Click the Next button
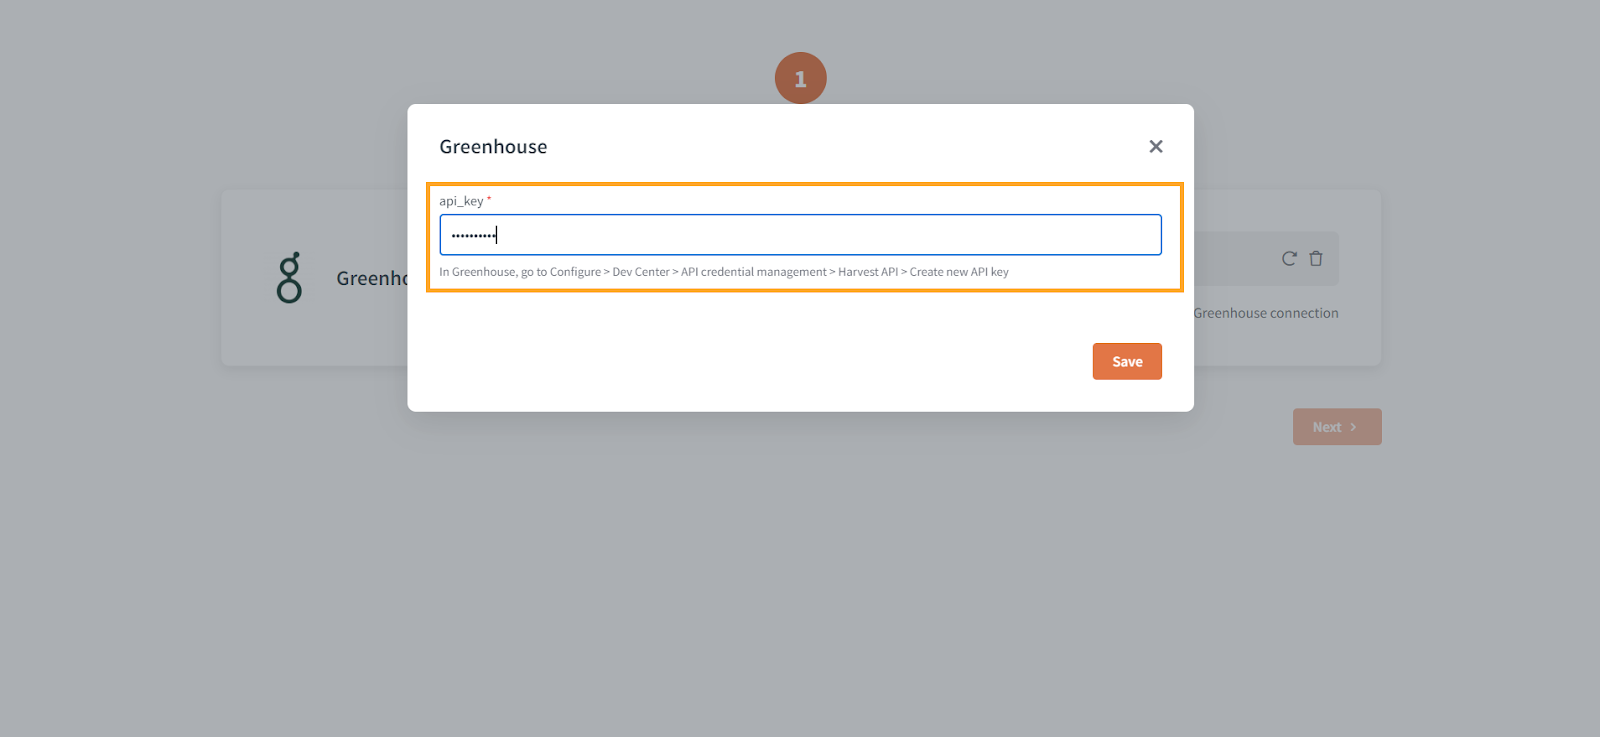The width and height of the screenshot is (1600, 737). click(x=1337, y=427)
